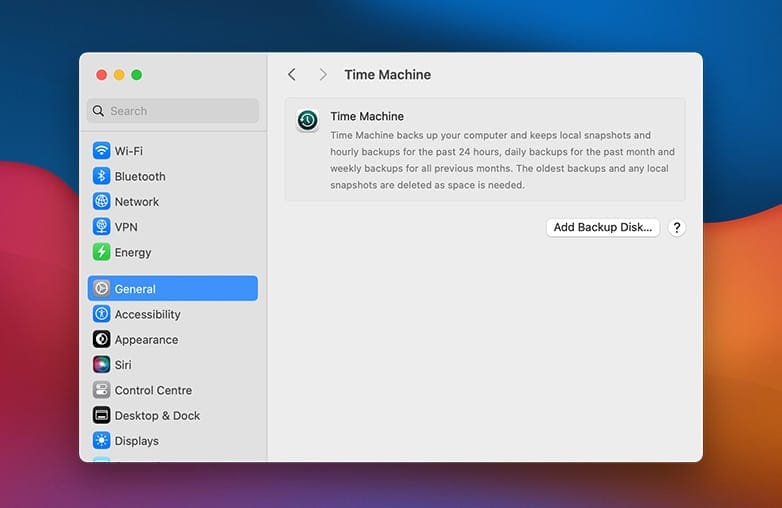Screen dimensions: 782x508
Task: Click the Control Centre icon
Action: 101,390
